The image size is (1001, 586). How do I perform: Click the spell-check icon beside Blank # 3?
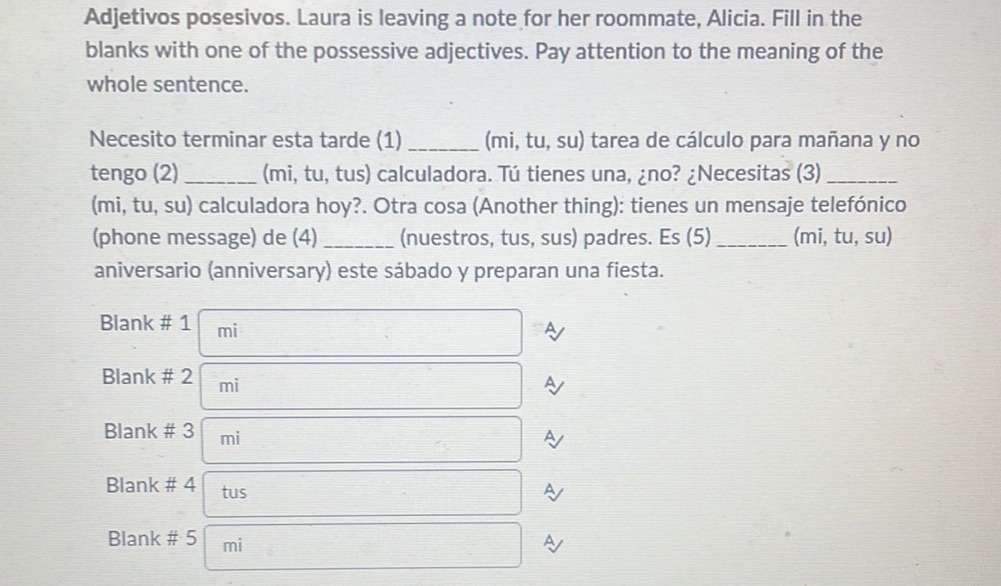[552, 436]
